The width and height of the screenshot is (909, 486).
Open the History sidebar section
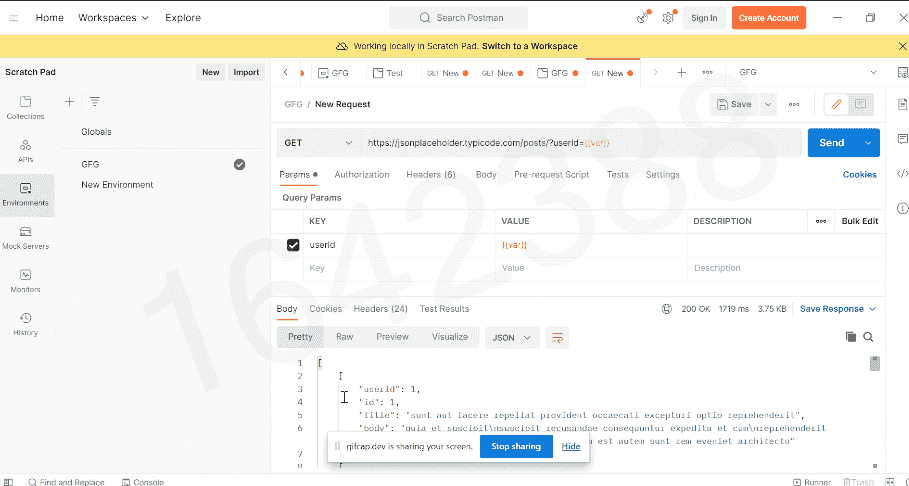coord(26,325)
